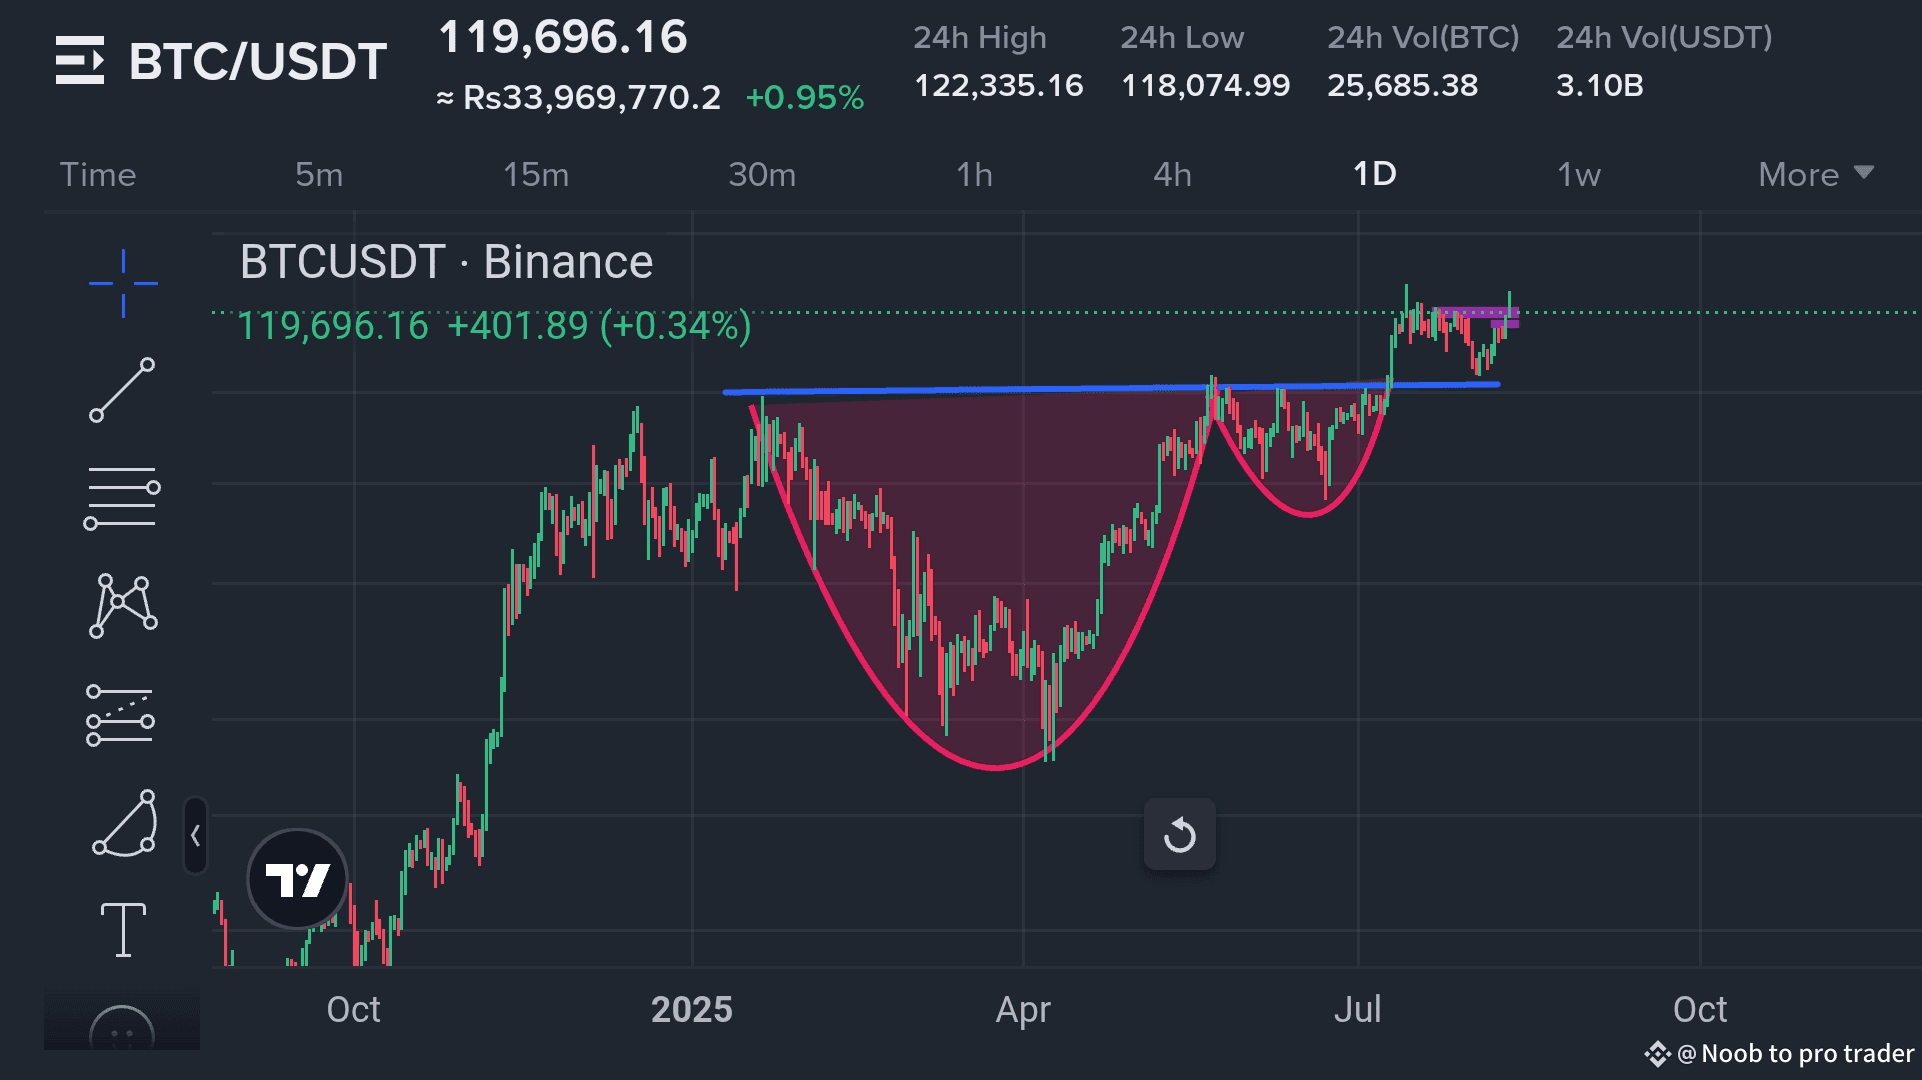Open the Fibonacci retracement tool
Screen dimensions: 1922x1080
(x=122, y=497)
